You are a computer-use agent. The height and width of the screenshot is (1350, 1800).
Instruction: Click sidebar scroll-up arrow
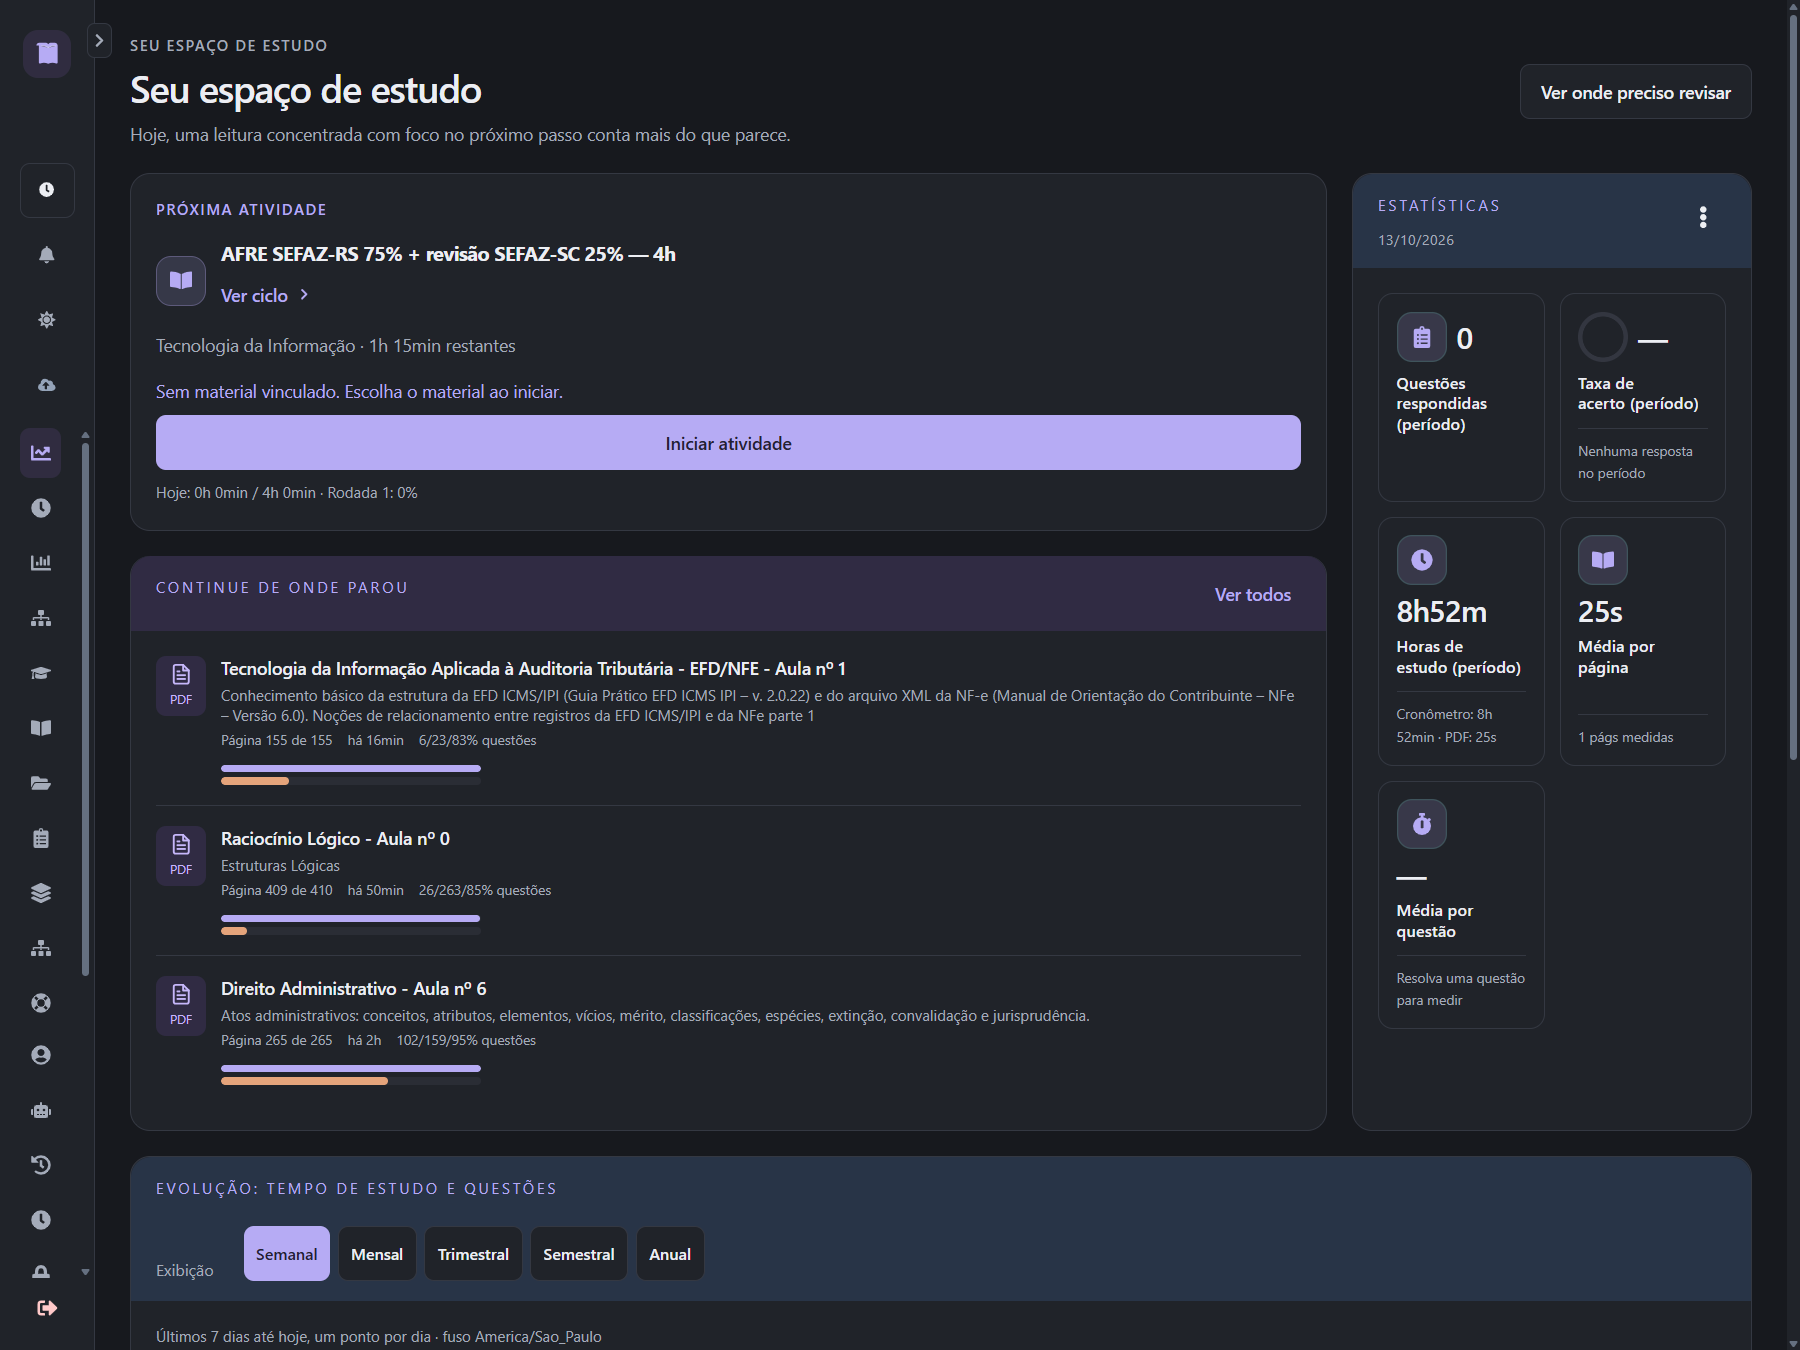[x=85, y=435]
